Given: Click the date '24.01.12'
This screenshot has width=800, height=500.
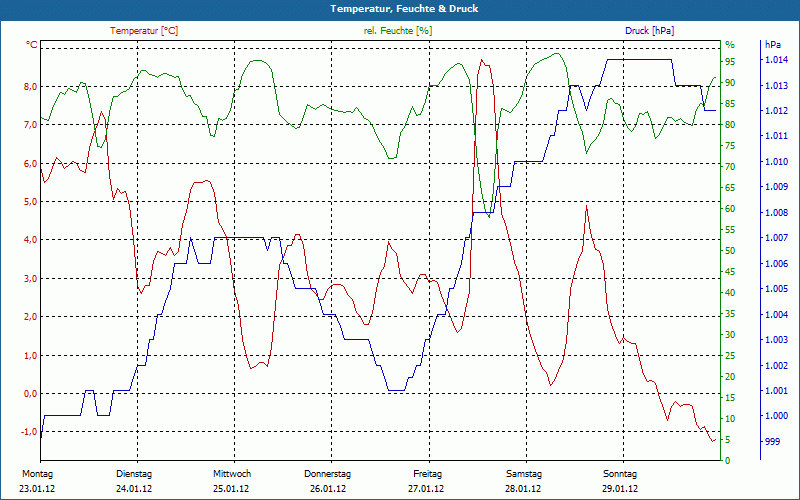Looking at the screenshot, I should tap(134, 489).
